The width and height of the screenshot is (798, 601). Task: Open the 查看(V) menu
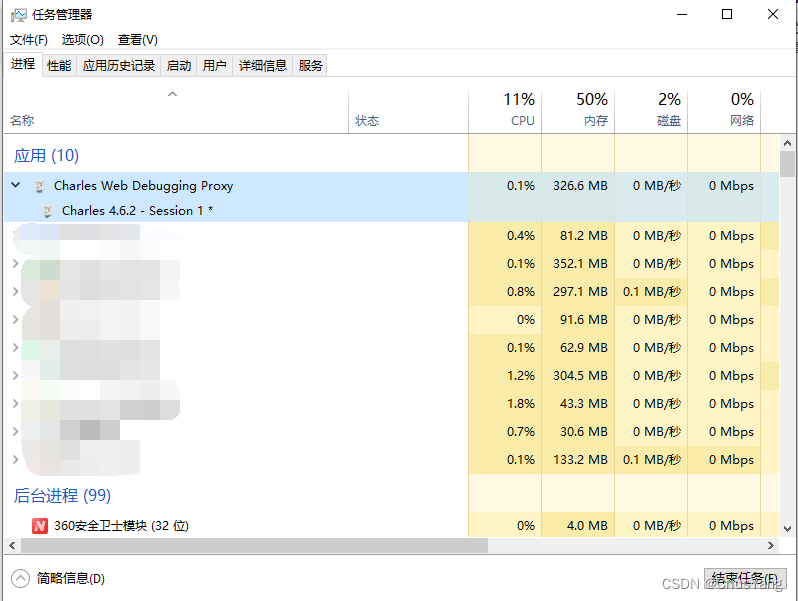tap(137, 40)
